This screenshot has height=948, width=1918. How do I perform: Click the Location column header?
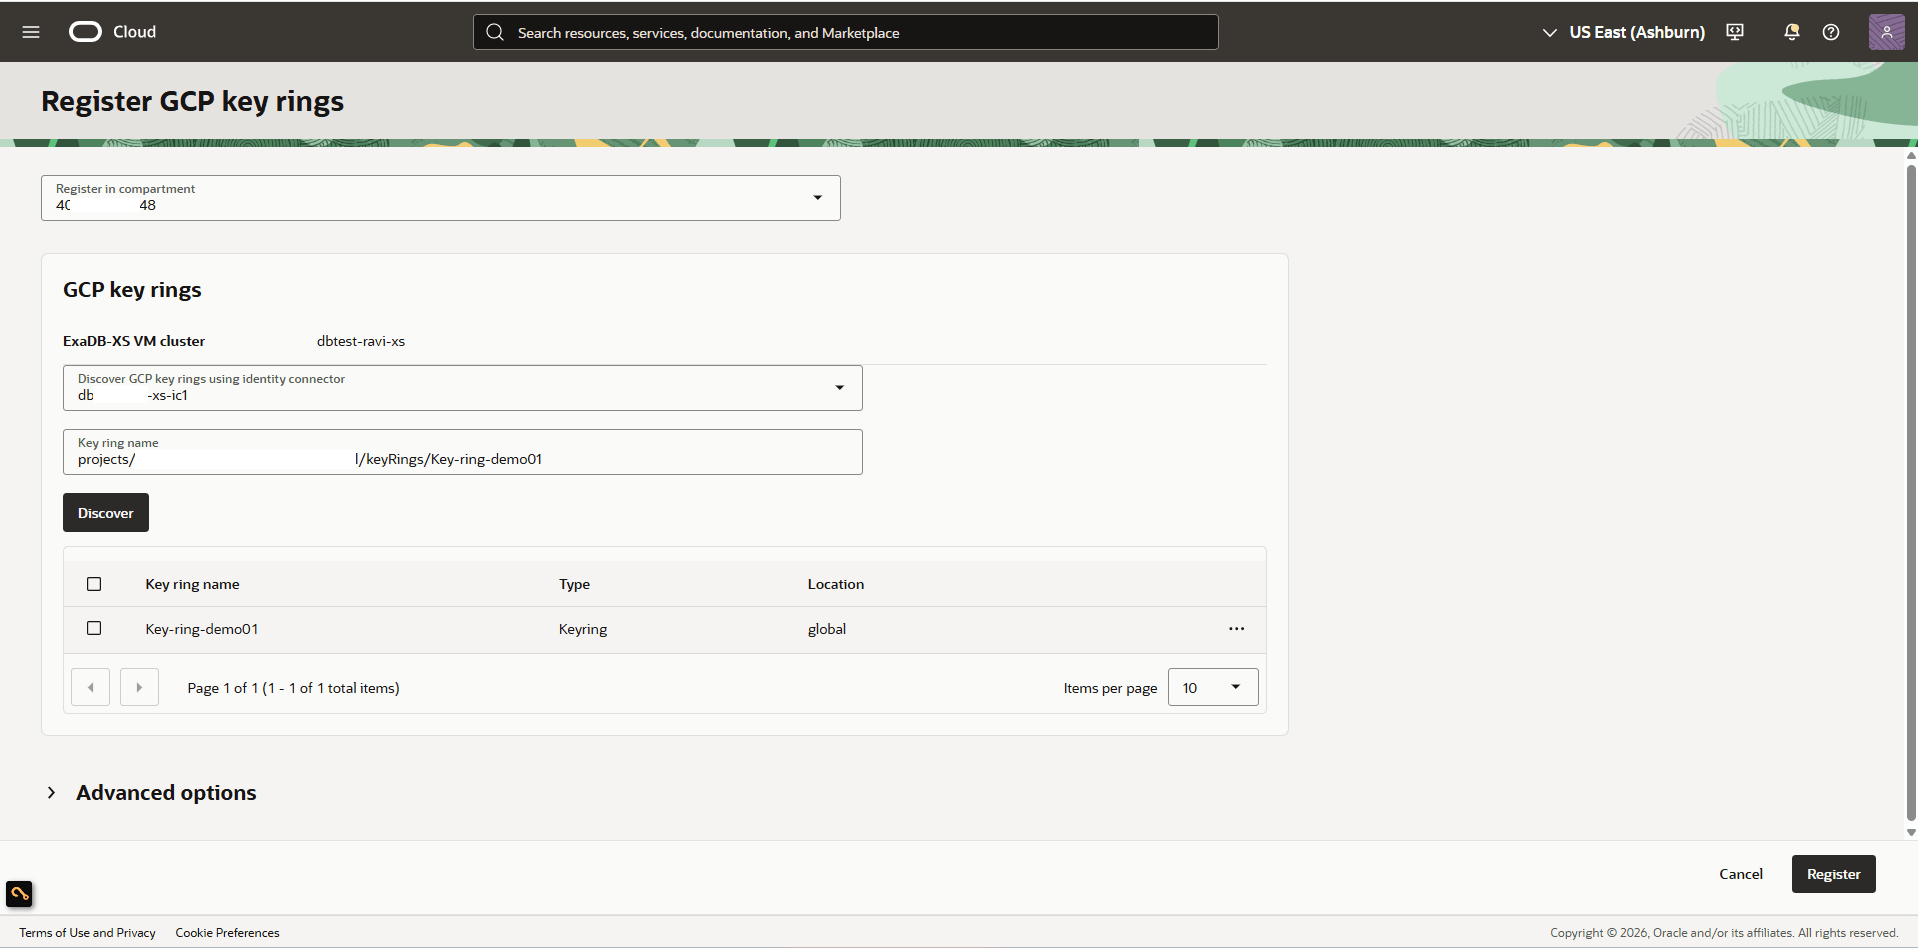coord(836,584)
